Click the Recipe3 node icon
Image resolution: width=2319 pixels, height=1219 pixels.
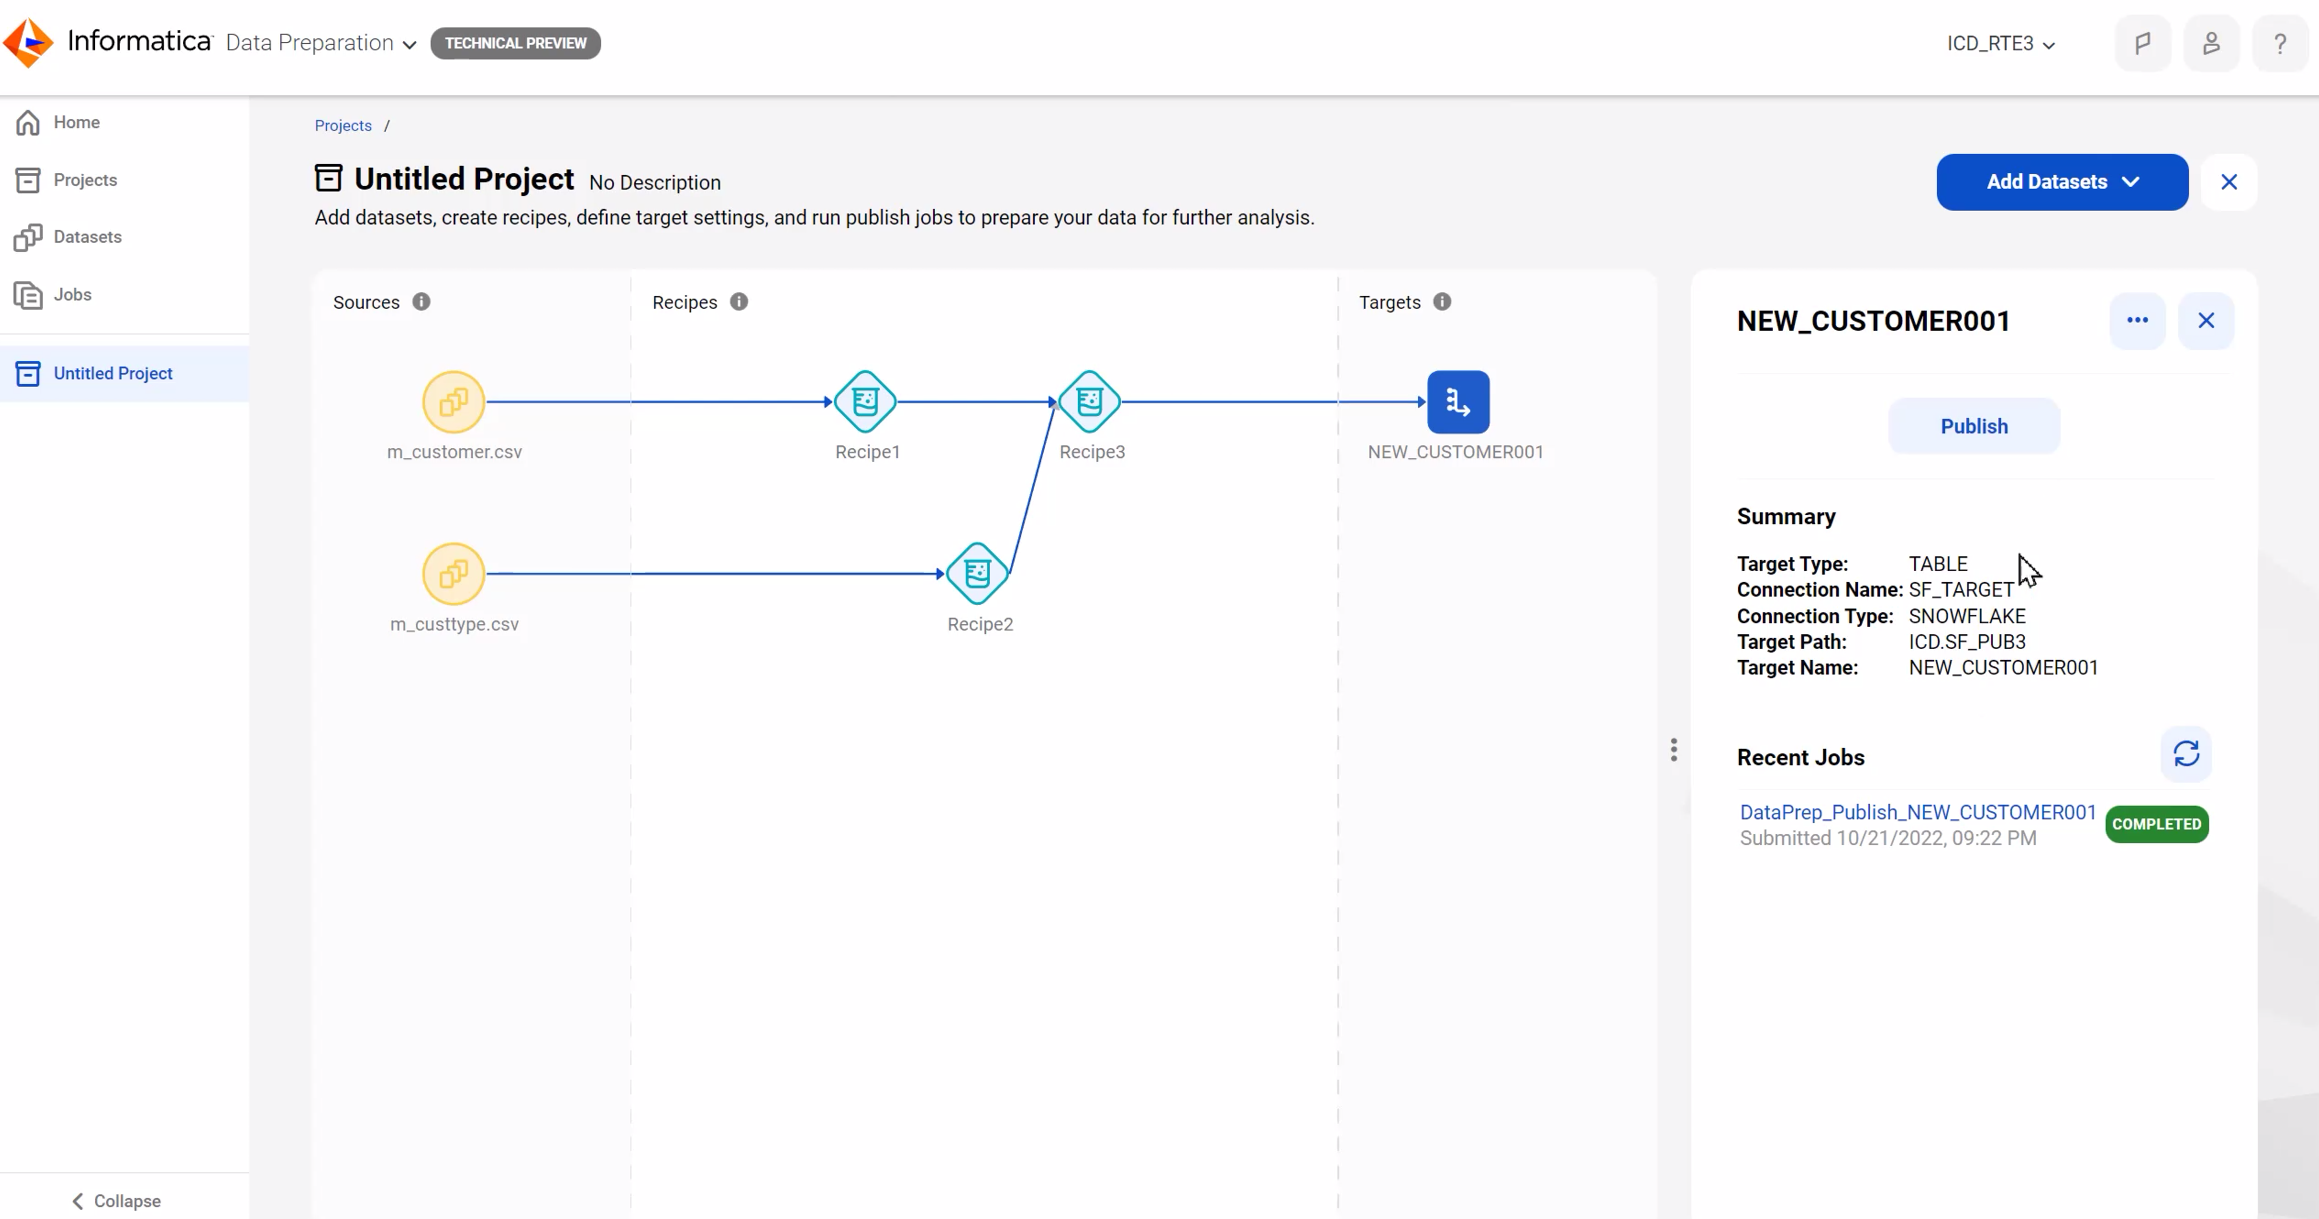tap(1089, 402)
